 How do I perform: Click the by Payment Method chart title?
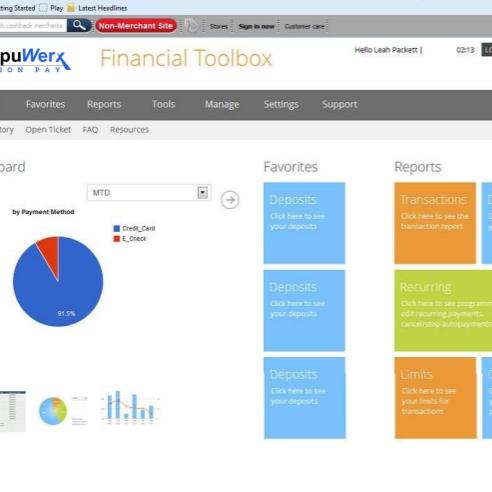tap(43, 212)
